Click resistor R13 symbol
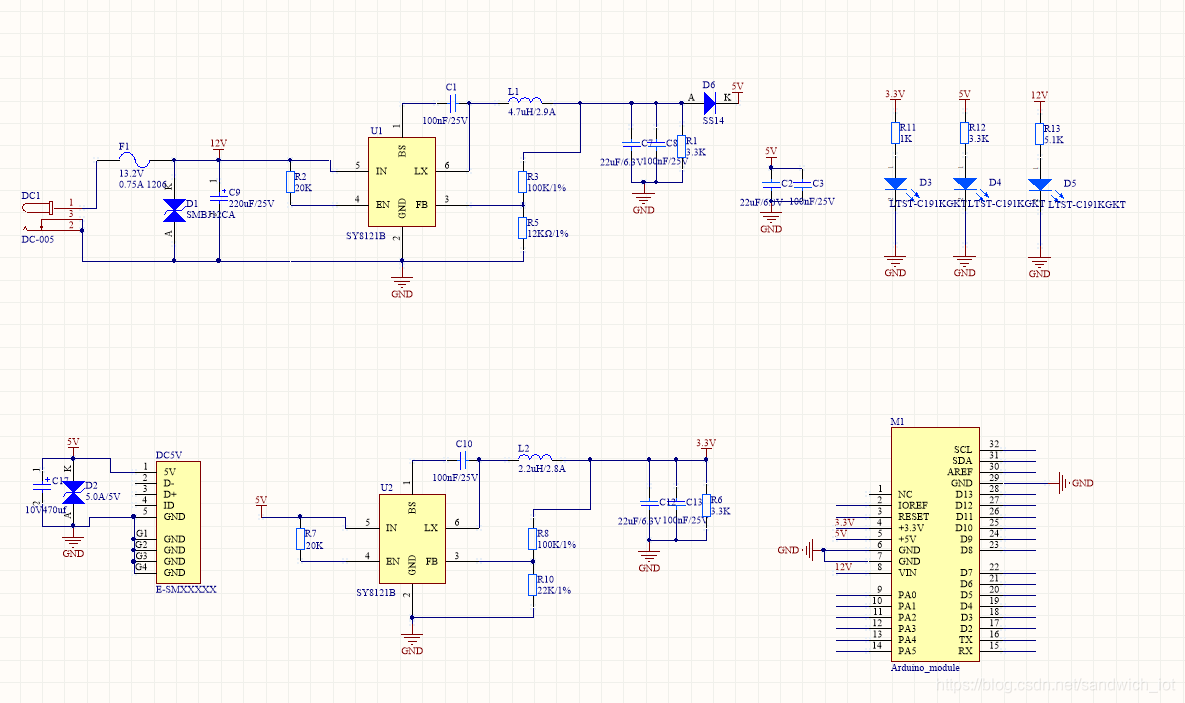This screenshot has height=703, width=1185. (x=1040, y=134)
